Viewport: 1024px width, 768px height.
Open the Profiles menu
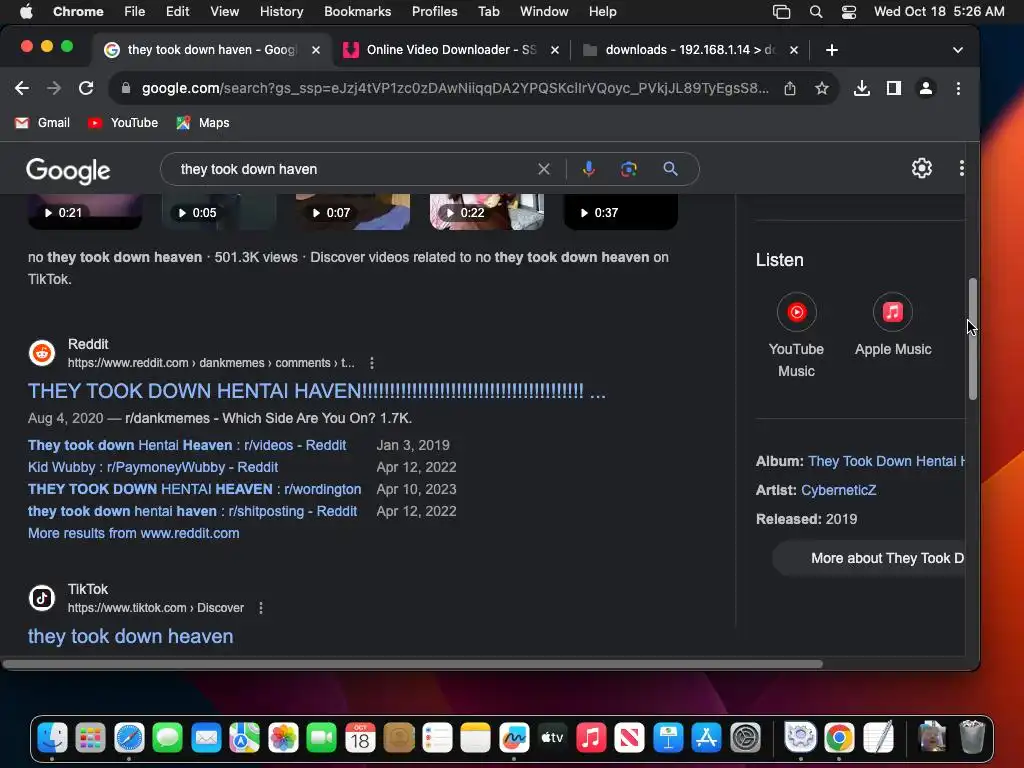434,12
